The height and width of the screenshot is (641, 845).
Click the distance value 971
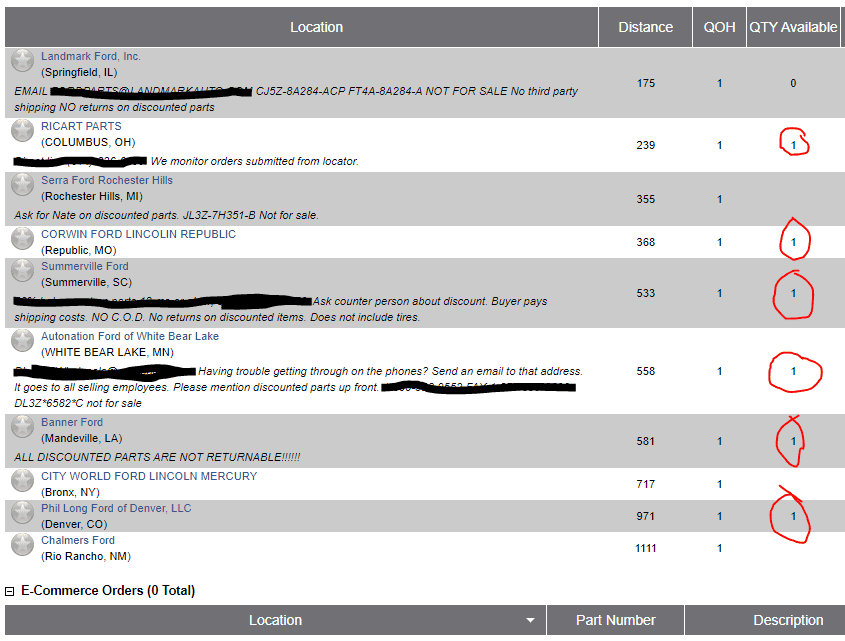645,516
